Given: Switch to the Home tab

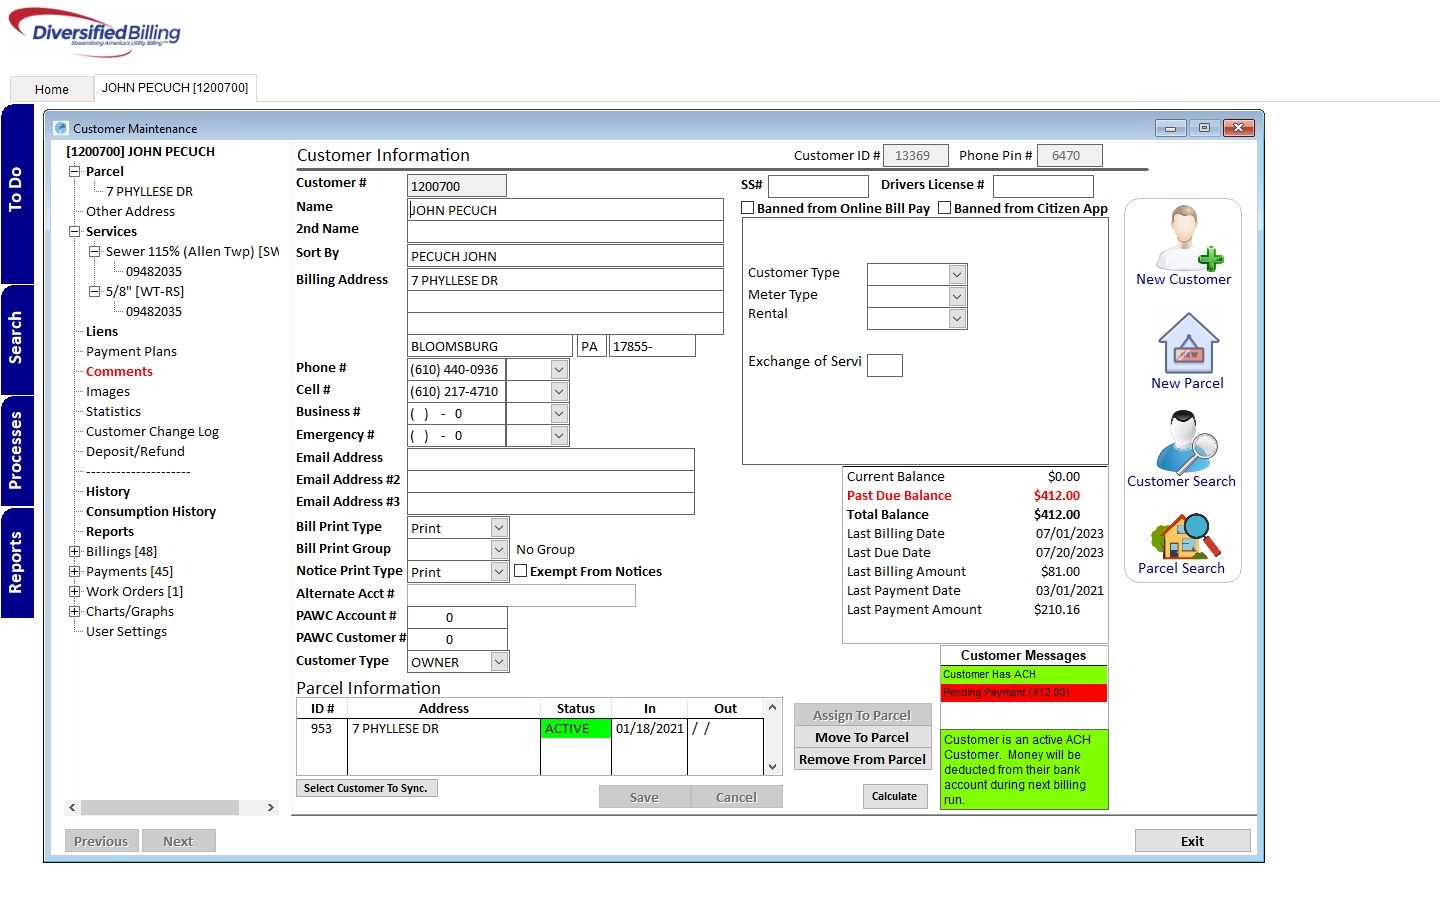Looking at the screenshot, I should coord(52,89).
